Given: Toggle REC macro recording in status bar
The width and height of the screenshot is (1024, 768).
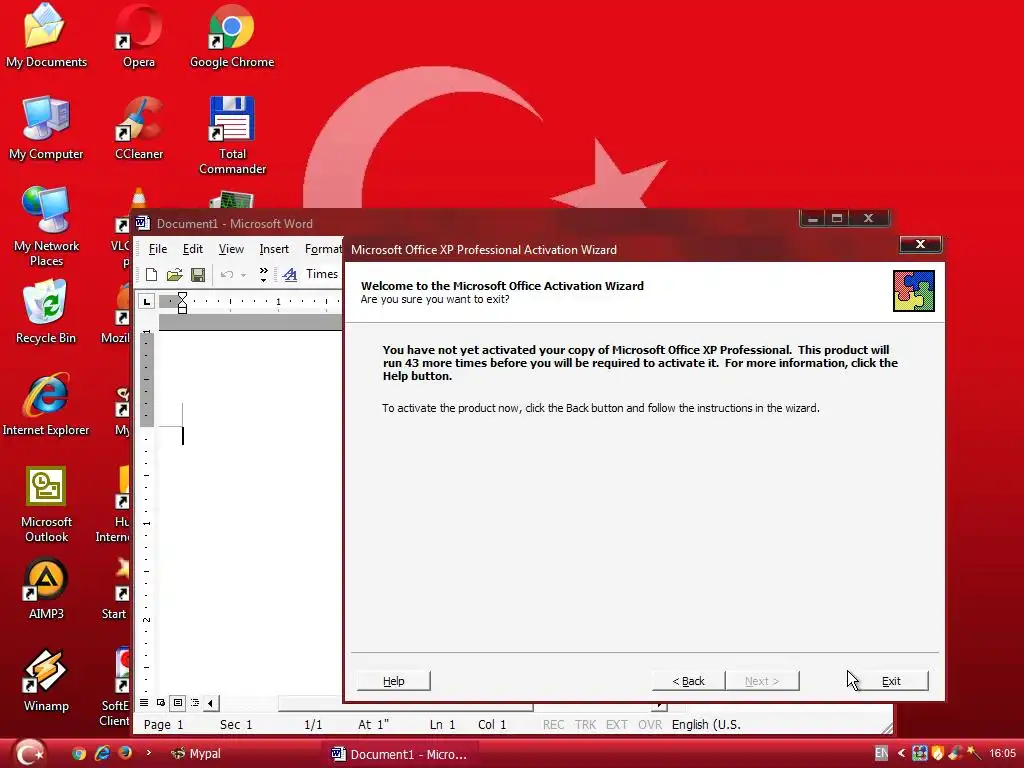Looking at the screenshot, I should coord(553,725).
